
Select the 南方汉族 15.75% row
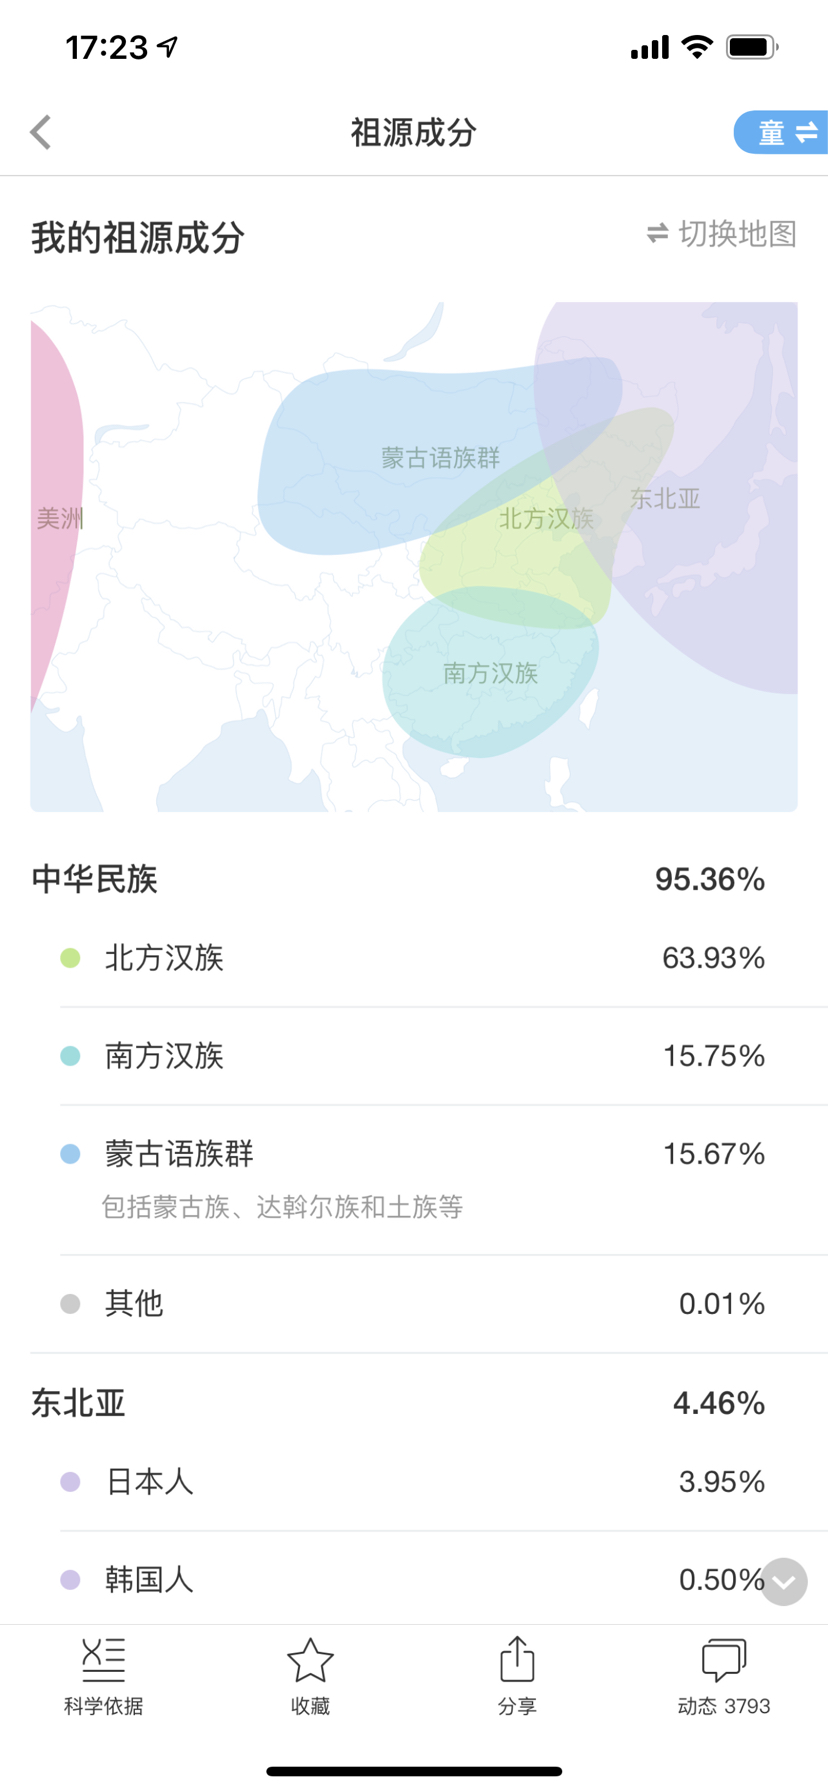tap(412, 1056)
